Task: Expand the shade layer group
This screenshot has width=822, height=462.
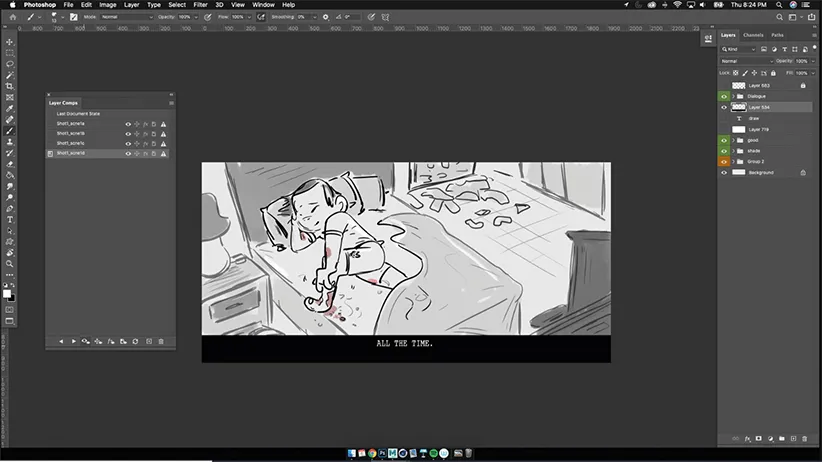Action: click(734, 151)
